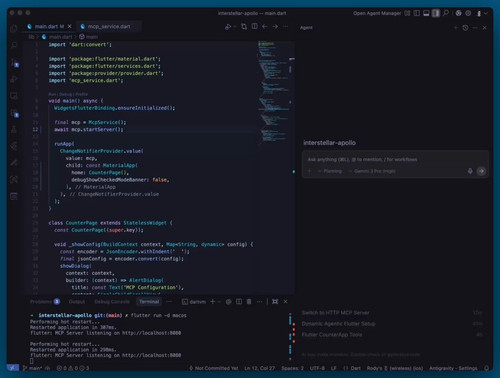The width and height of the screenshot is (500, 378).
Task: Open editor more actions ellipsis
Action: pos(286,26)
